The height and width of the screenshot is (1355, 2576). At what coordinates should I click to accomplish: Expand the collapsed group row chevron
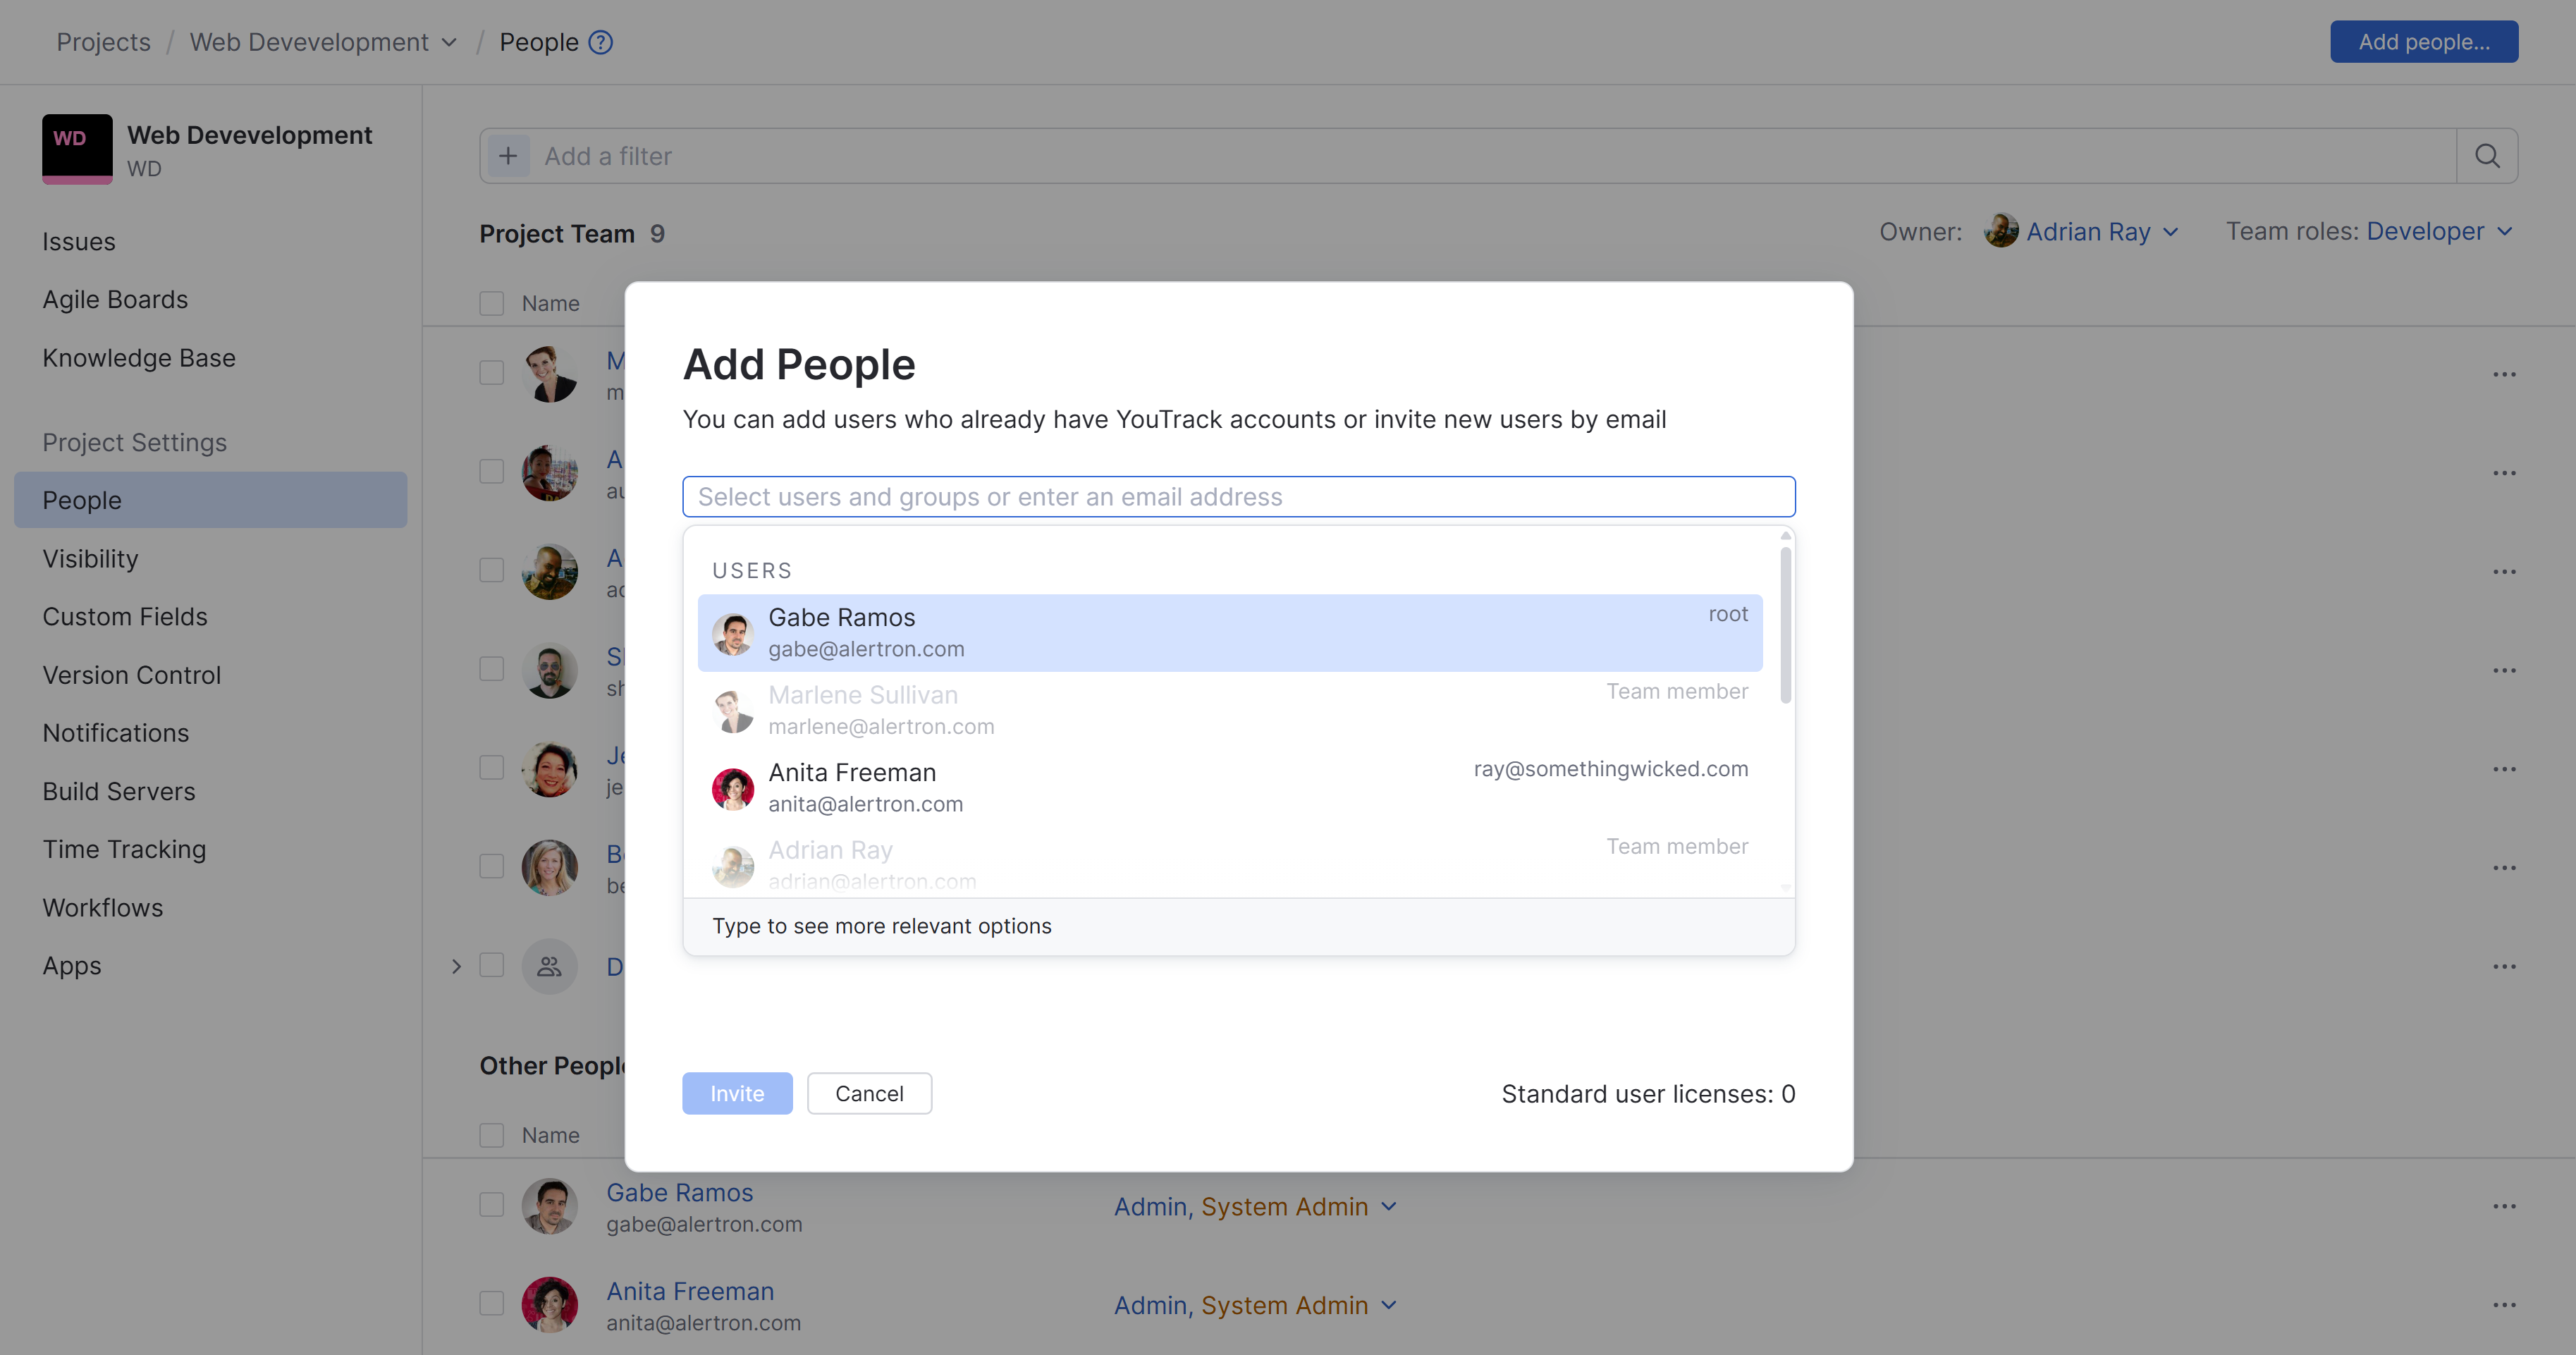click(x=457, y=966)
